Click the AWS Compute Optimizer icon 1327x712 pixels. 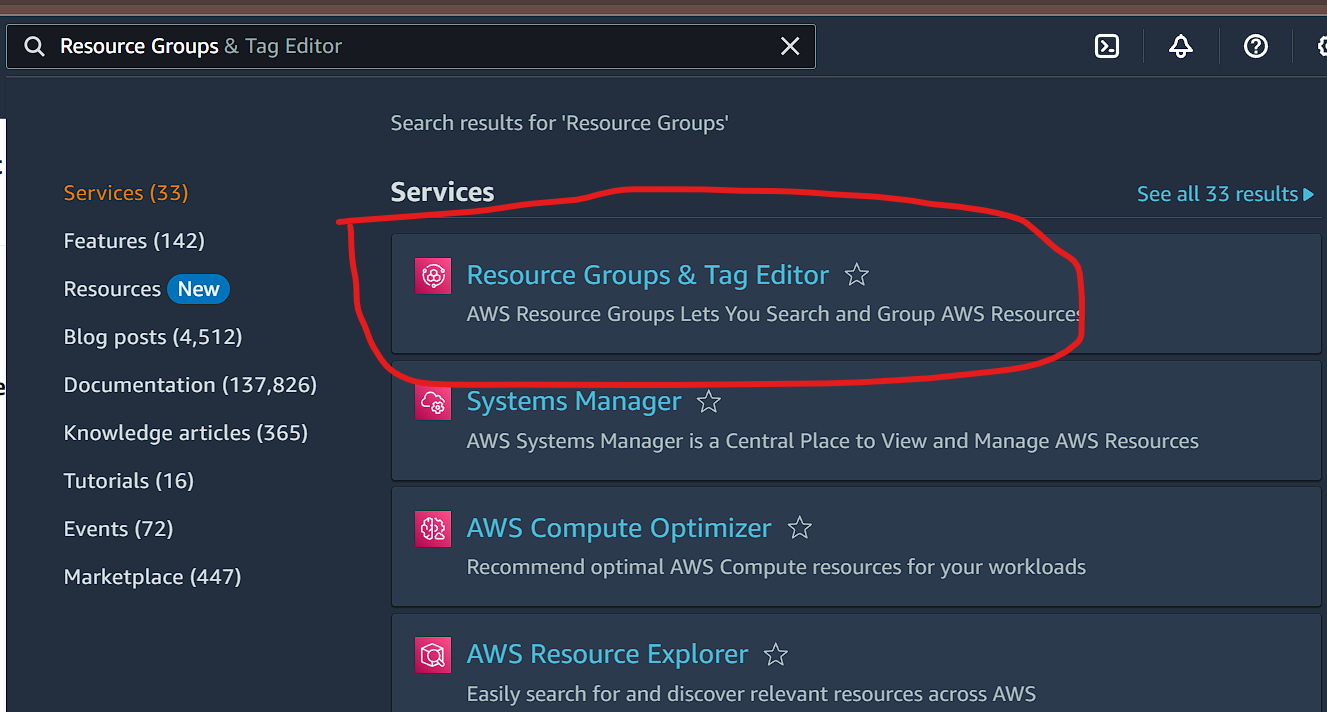point(433,528)
